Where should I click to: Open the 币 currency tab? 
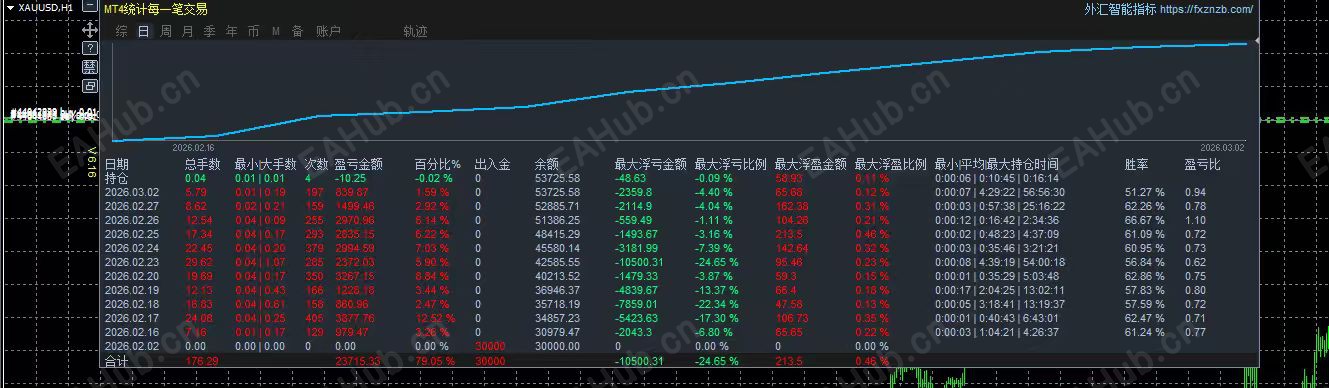[254, 31]
